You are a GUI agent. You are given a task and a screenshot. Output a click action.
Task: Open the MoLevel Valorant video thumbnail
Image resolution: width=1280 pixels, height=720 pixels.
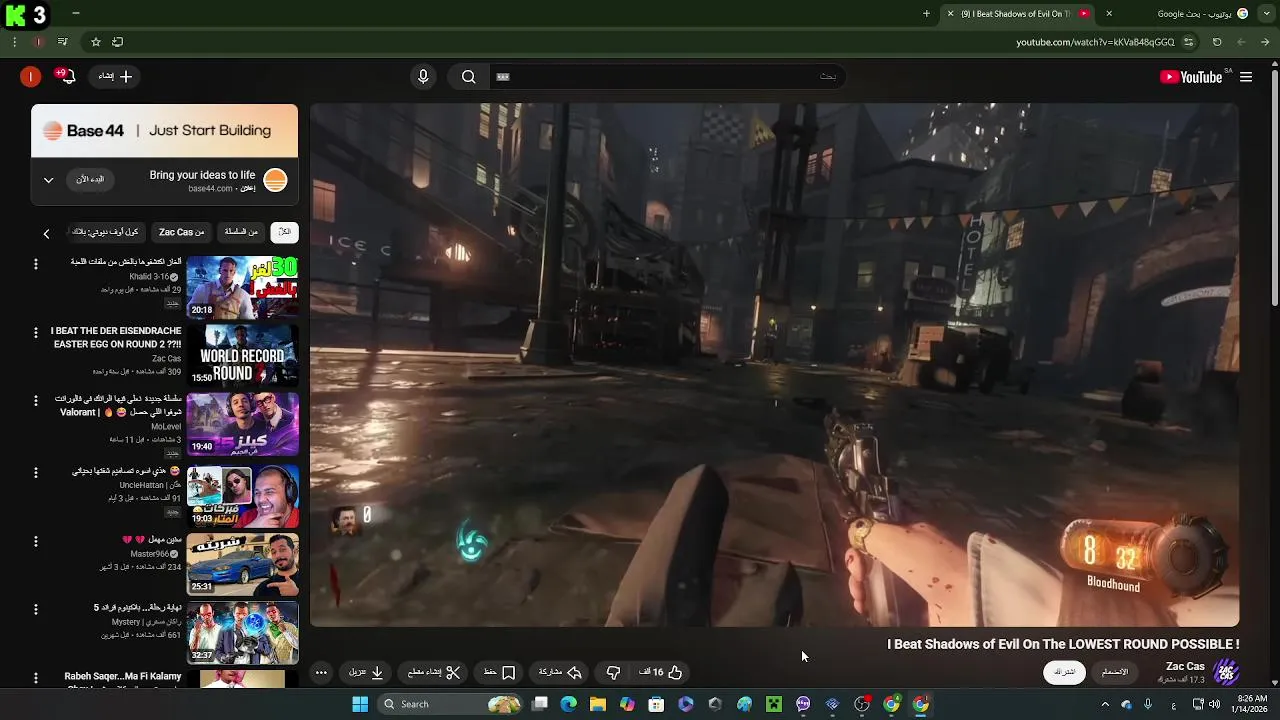pos(242,423)
